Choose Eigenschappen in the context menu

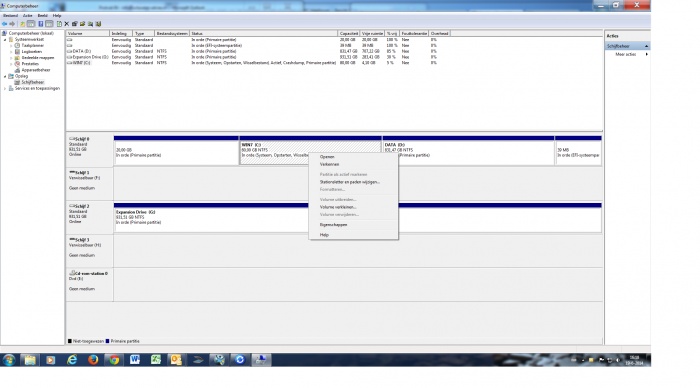333,225
